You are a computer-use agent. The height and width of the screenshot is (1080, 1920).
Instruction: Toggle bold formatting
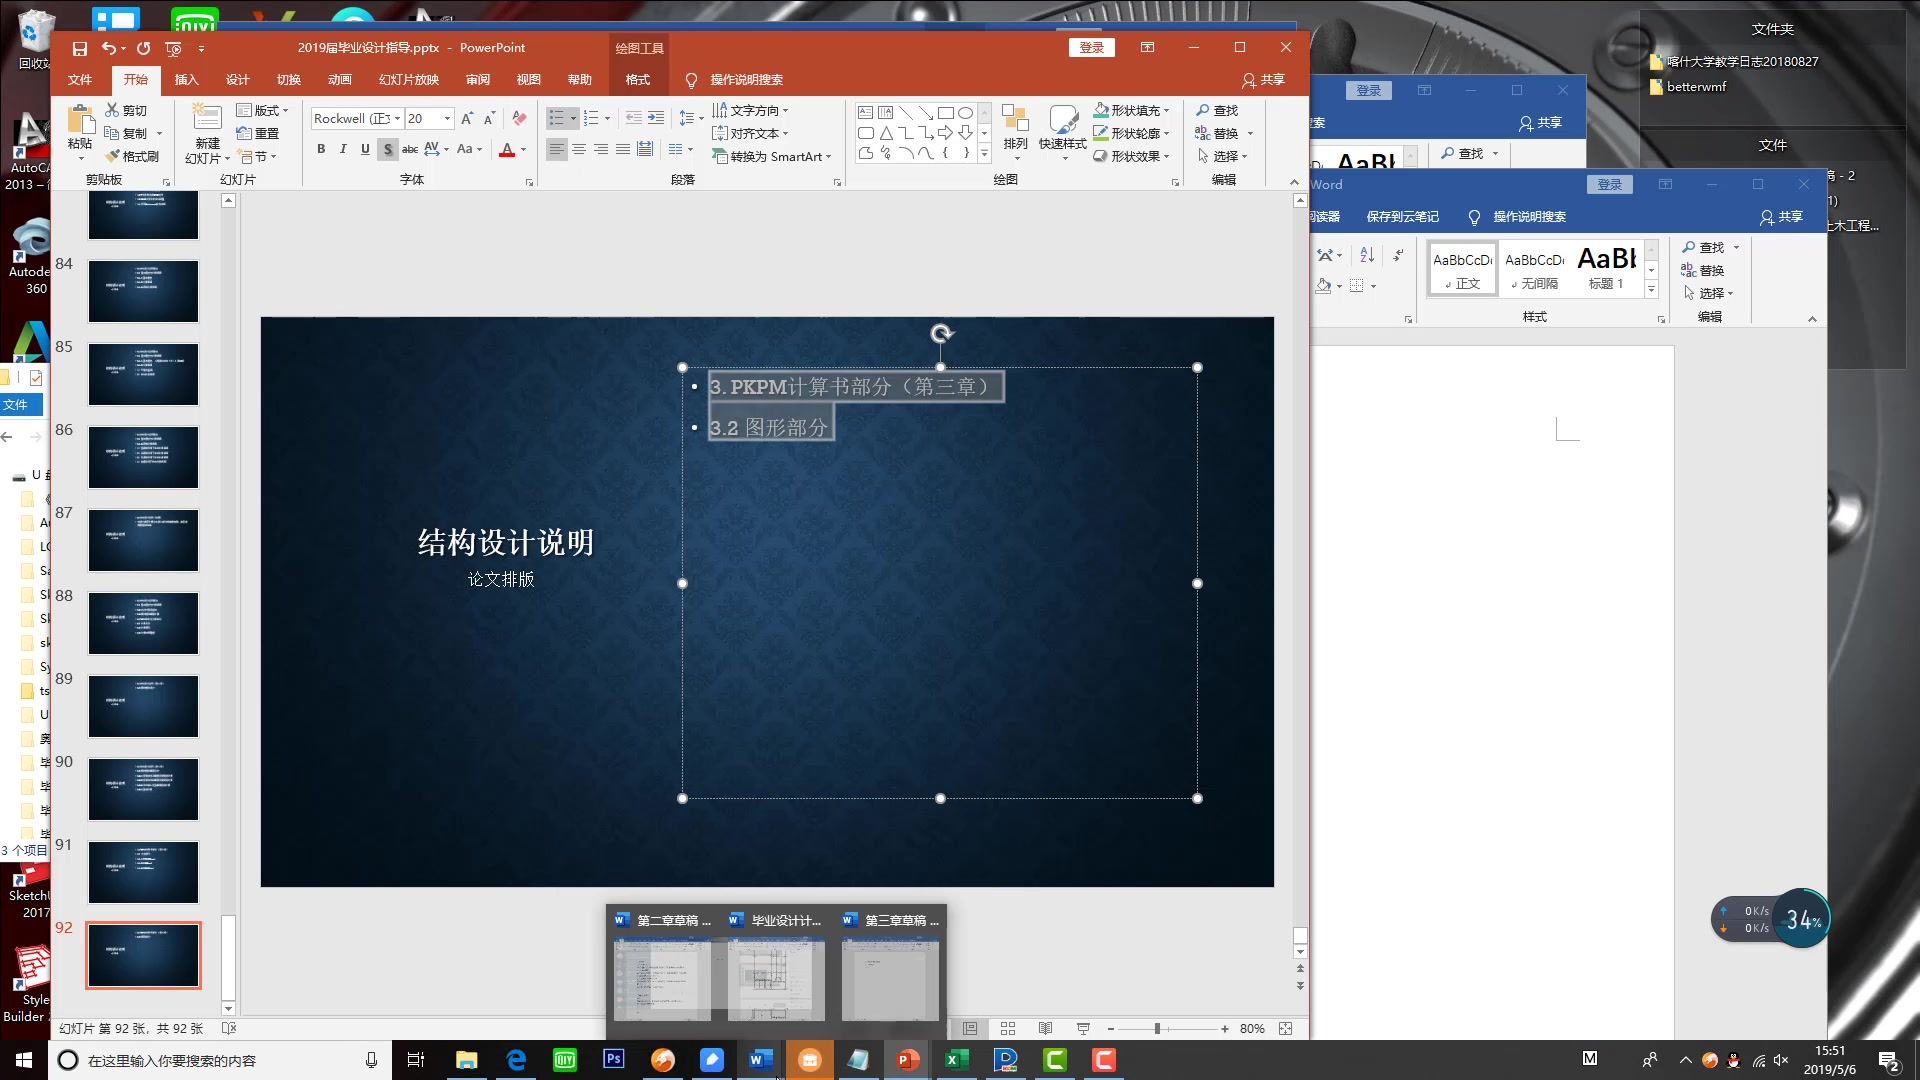click(x=321, y=149)
